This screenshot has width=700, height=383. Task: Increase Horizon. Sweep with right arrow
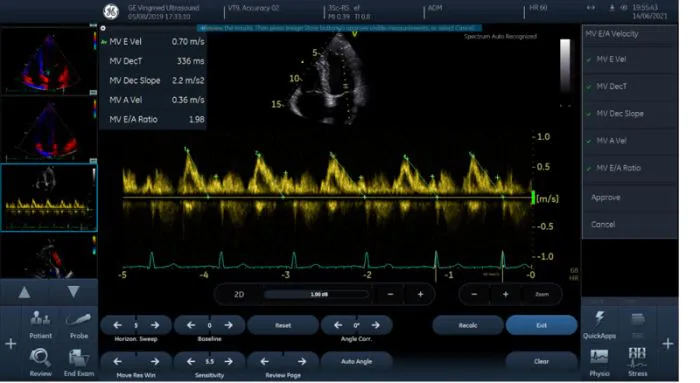coord(154,325)
